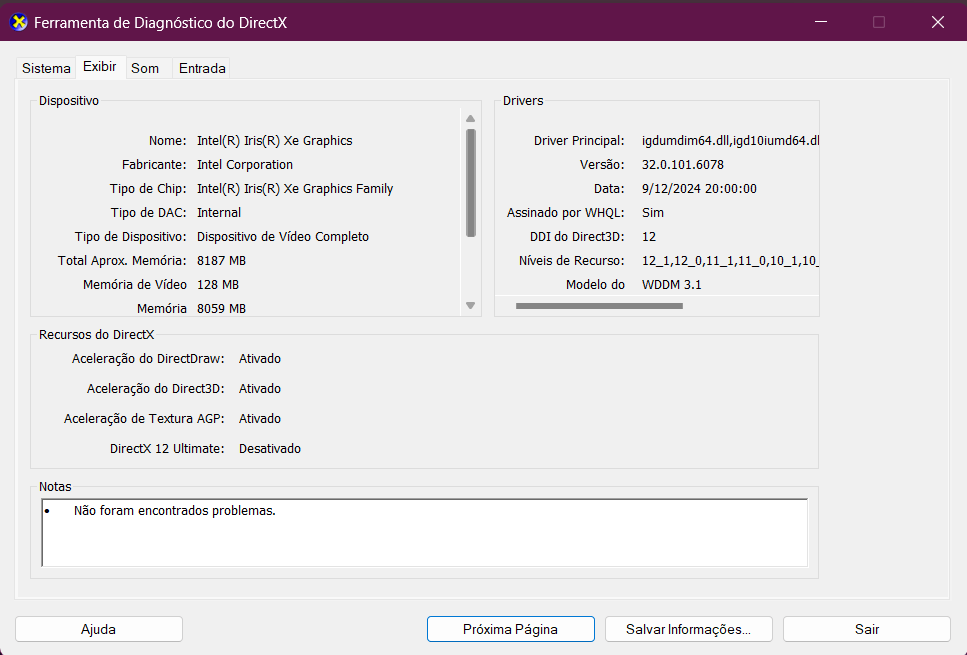This screenshot has height=655, width=967.
Task: Go to Próxima Página
Action: pos(511,629)
